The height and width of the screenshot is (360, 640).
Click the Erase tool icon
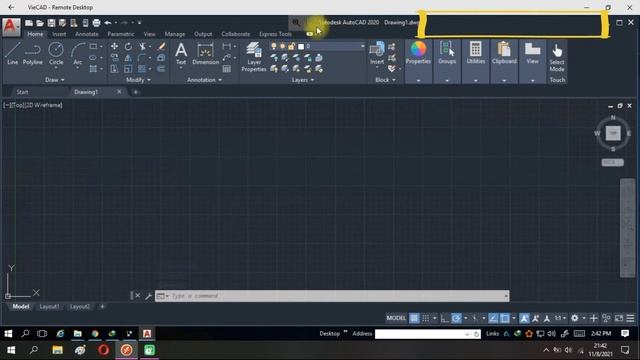(161, 46)
